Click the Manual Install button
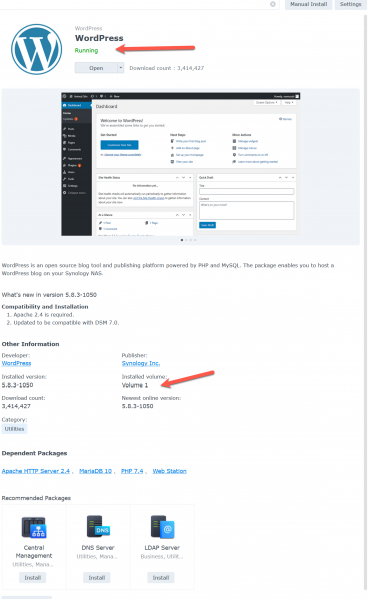Image resolution: width=369 pixels, height=600 pixels. tap(309, 4)
